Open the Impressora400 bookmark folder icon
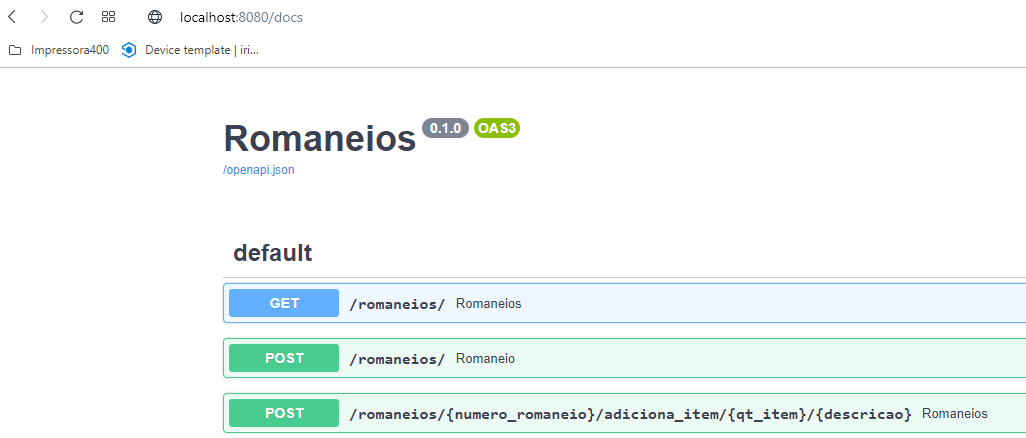This screenshot has width=1026, height=438. click(15, 50)
